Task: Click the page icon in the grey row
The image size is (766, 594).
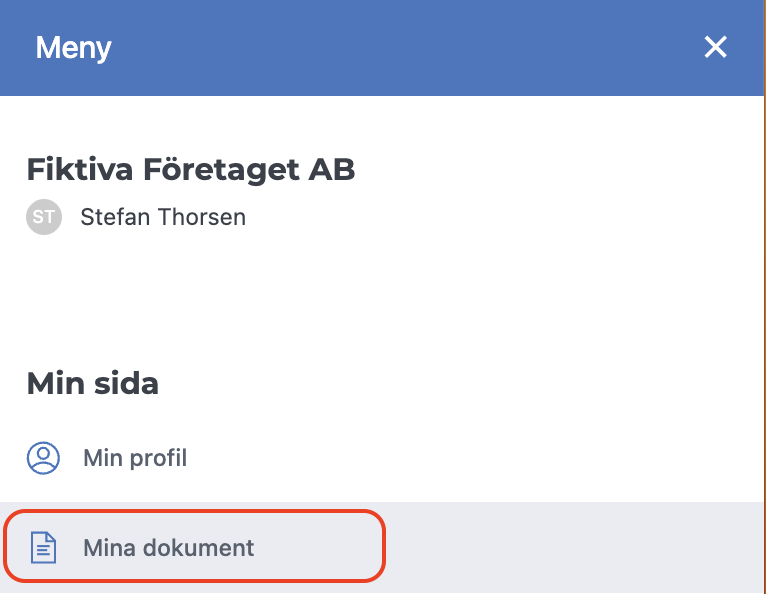Action: pos(43,548)
